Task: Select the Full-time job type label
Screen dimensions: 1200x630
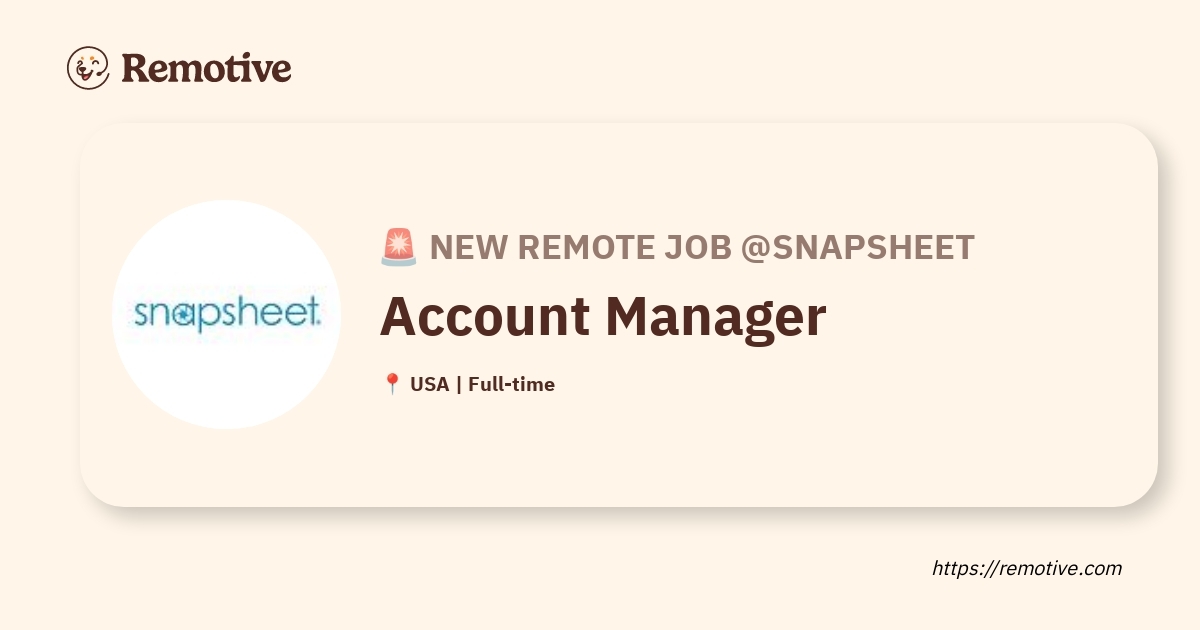Action: click(511, 384)
